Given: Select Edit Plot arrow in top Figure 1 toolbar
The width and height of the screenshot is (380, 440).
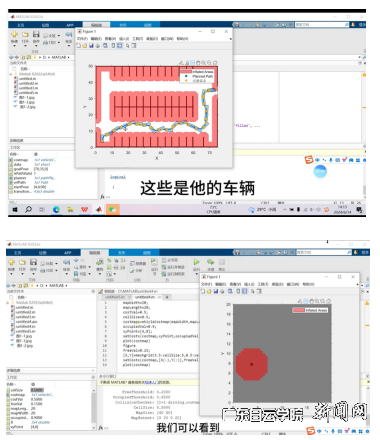Looking at the screenshot, I should pyautogui.click(x=127, y=46).
